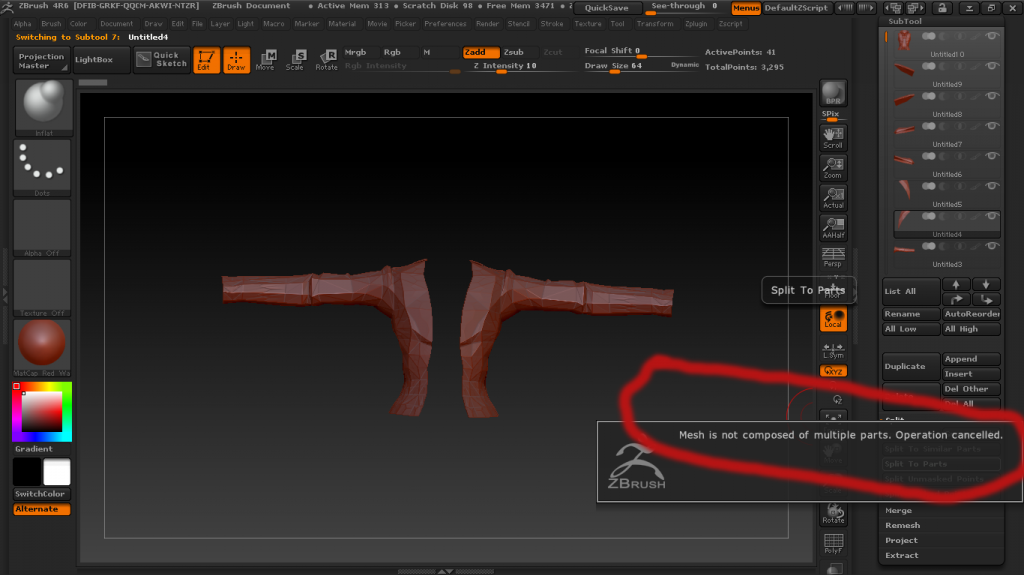Click the AutoReorder button
The image size is (1024, 575).
pyautogui.click(x=971, y=314)
